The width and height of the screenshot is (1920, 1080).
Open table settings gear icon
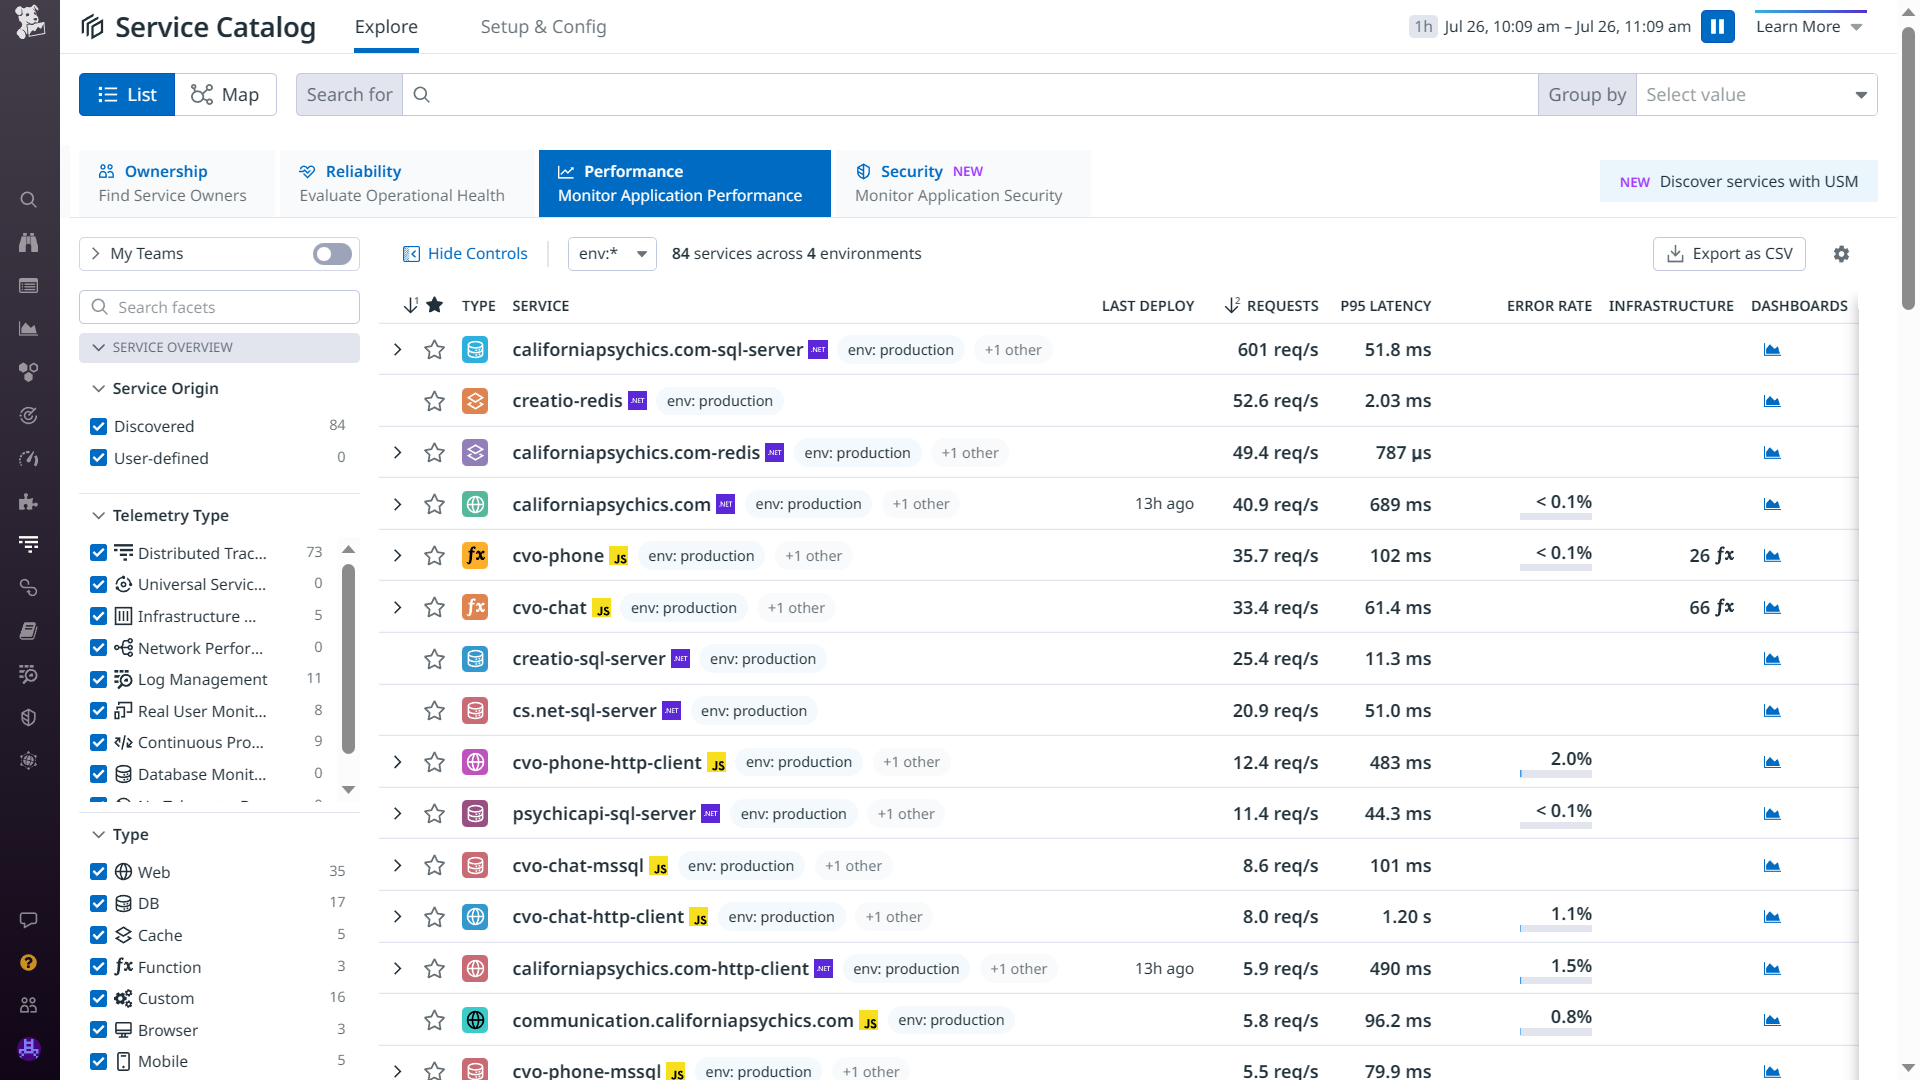(1841, 254)
